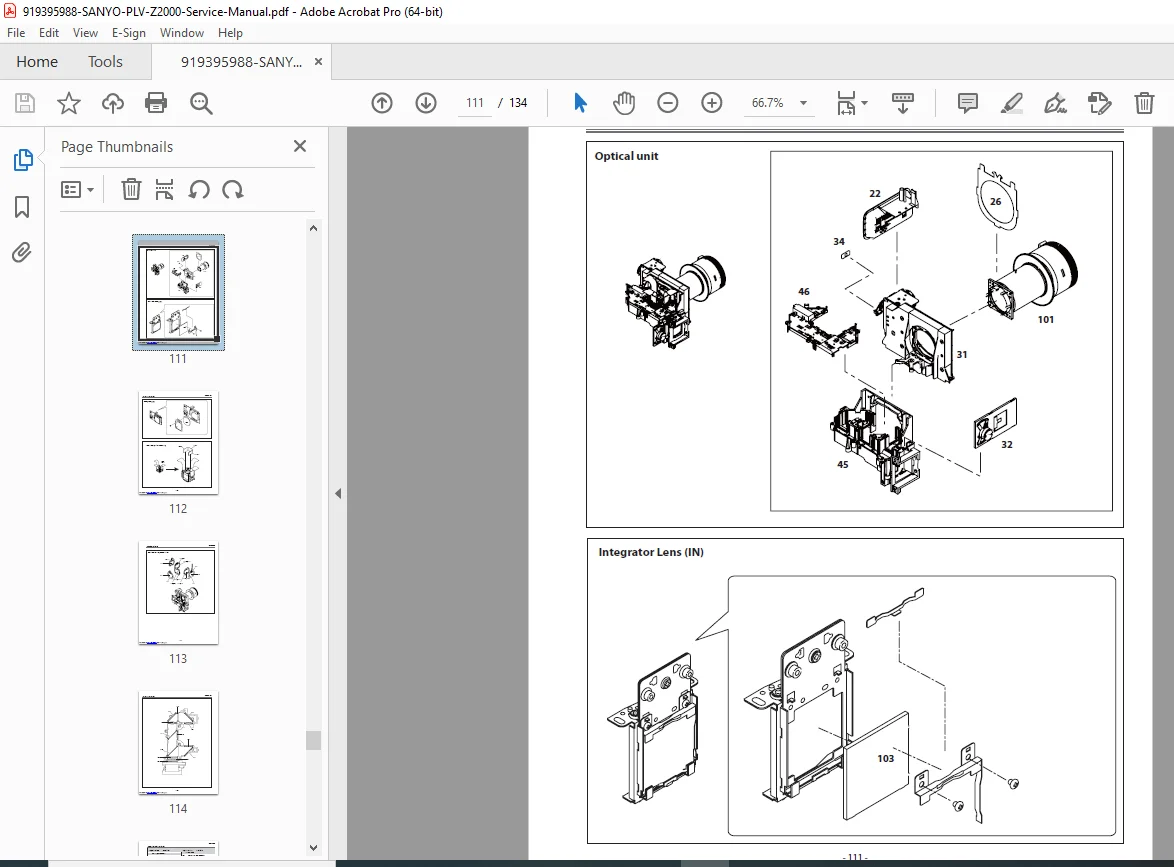This screenshot has width=1174, height=867.
Task: Go to next page arrow
Action: pyautogui.click(x=426, y=103)
